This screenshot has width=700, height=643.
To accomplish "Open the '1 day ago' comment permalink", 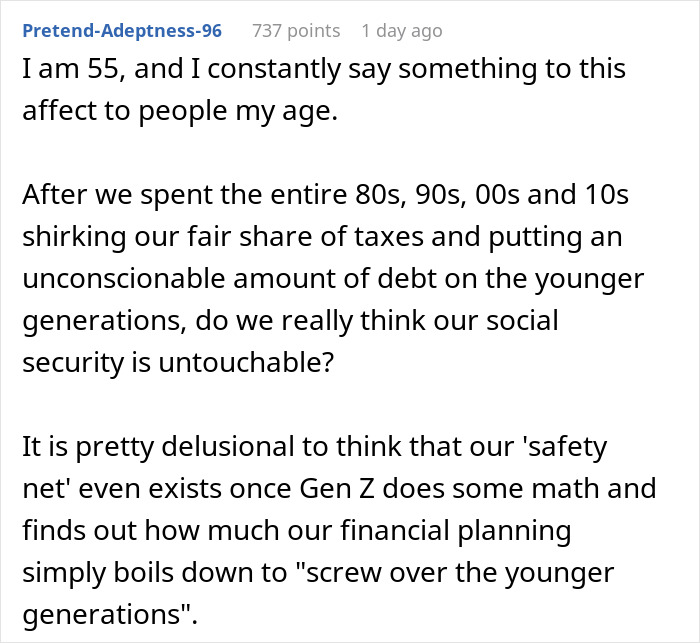I will click(x=402, y=31).
